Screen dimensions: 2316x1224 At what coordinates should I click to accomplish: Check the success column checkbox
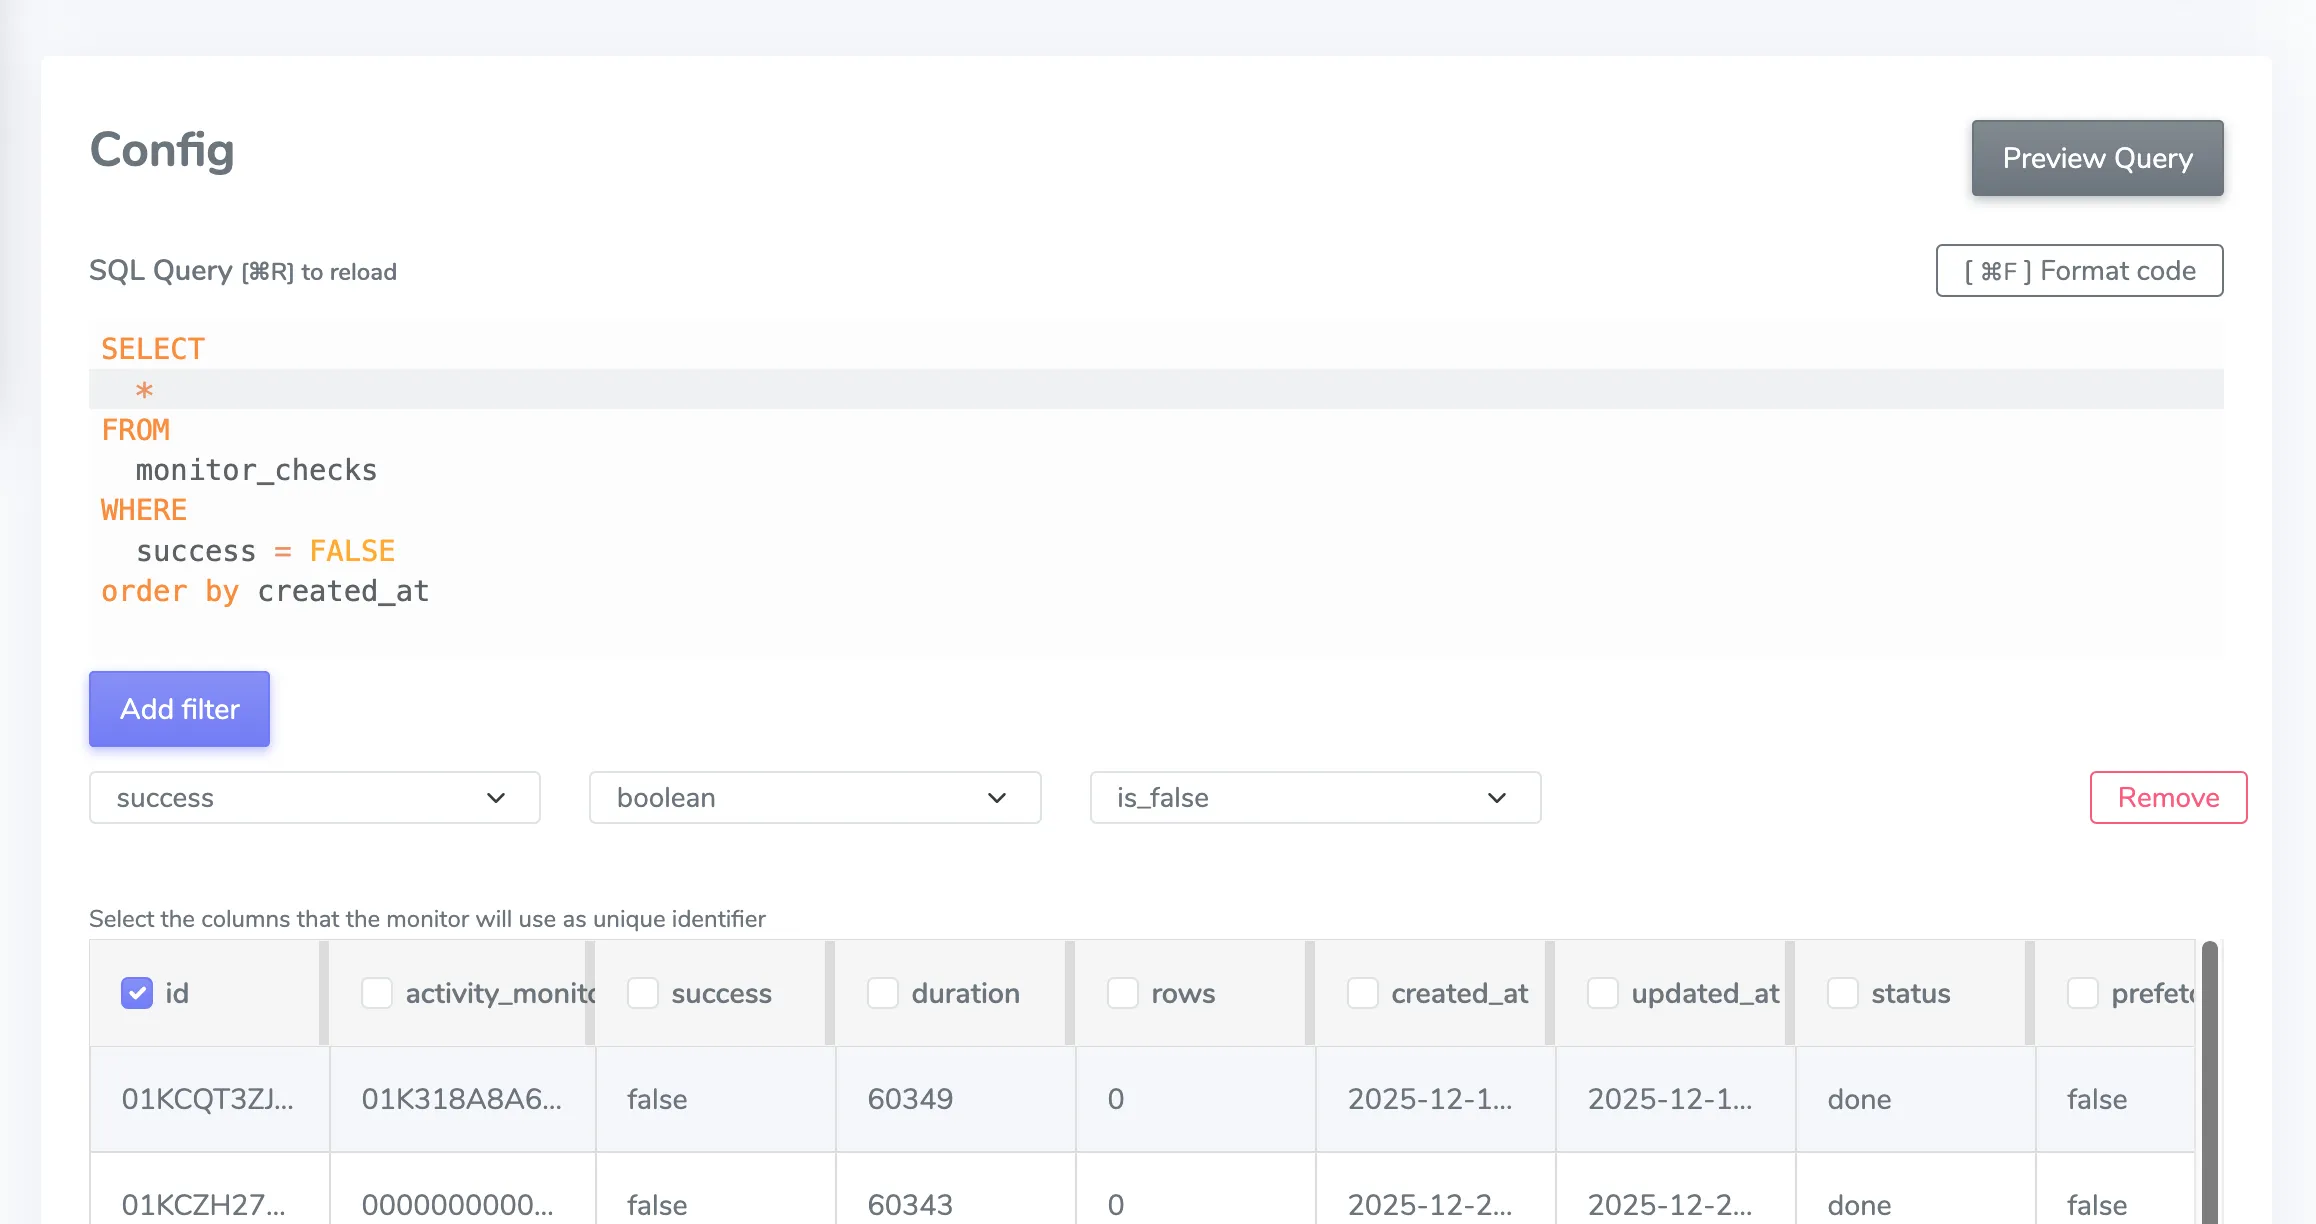click(643, 993)
